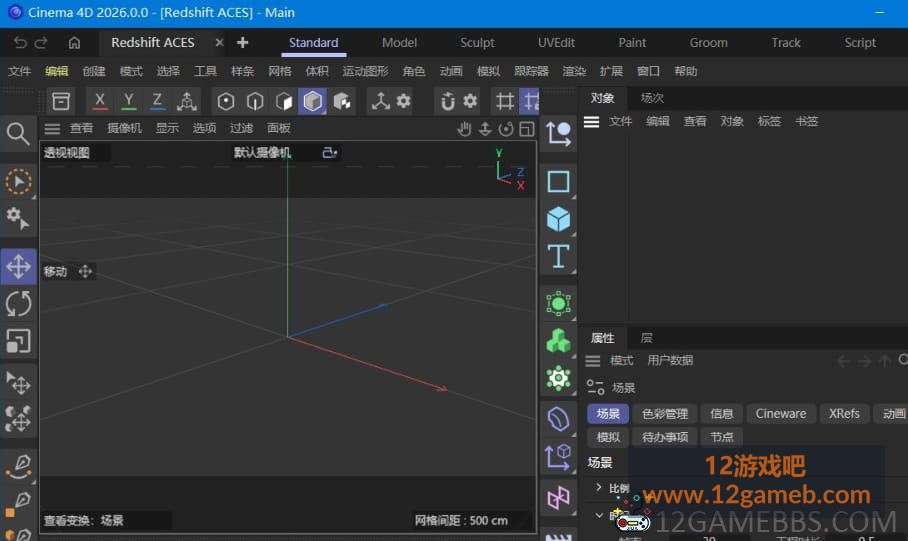Open the 对象 manager tab
The height and width of the screenshot is (541, 908).
[x=602, y=98]
